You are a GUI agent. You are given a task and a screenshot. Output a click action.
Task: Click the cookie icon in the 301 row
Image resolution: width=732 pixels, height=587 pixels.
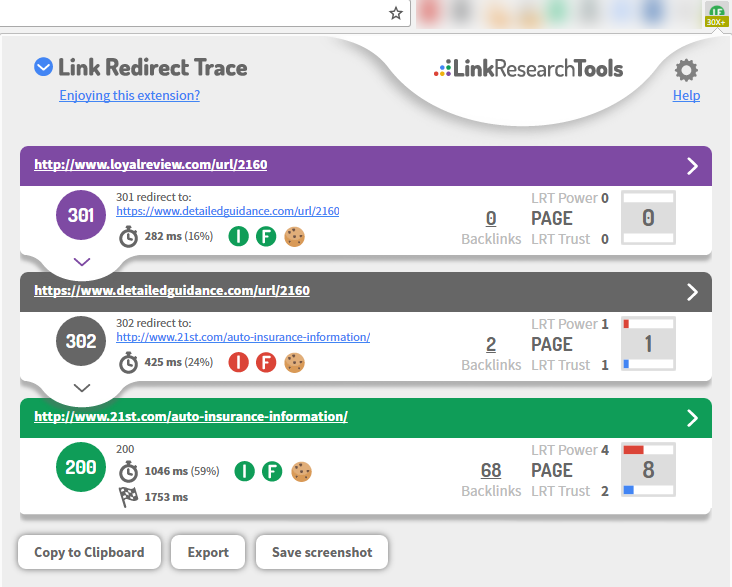(295, 236)
